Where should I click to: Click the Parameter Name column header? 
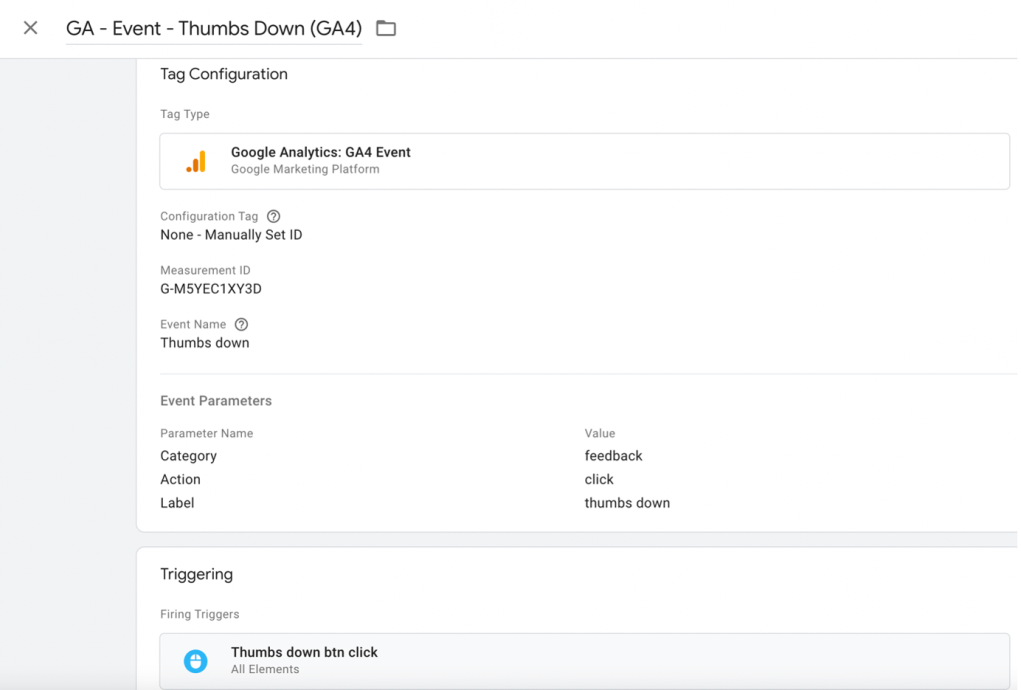(x=206, y=434)
